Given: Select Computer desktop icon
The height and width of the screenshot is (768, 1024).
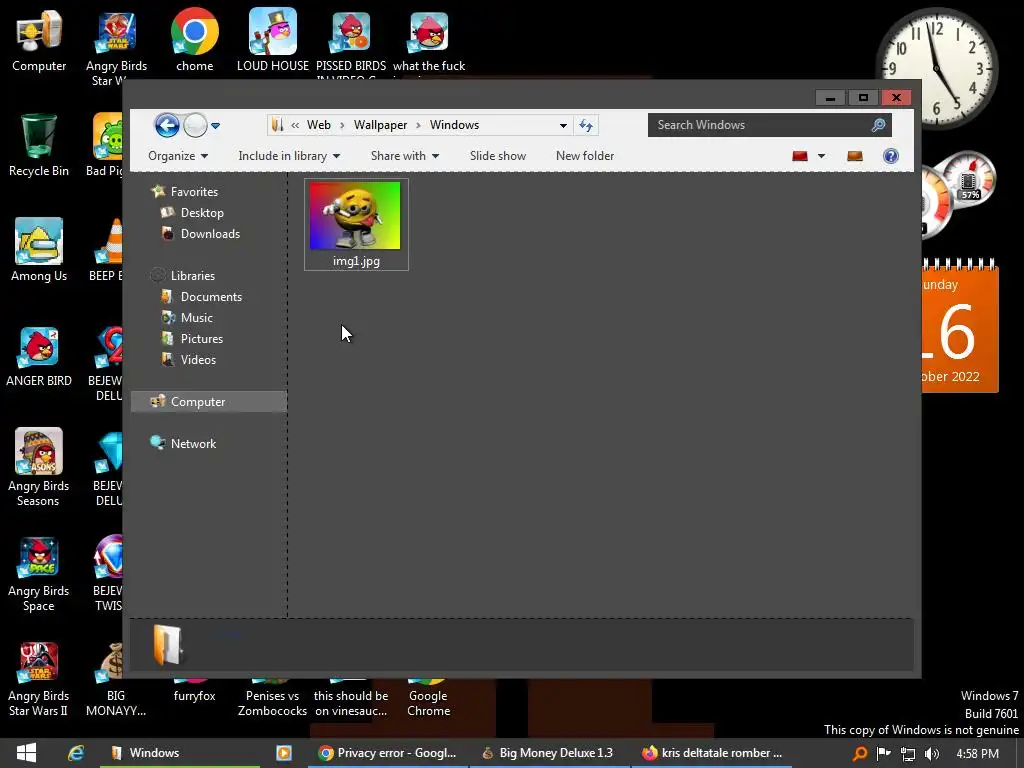Looking at the screenshot, I should pyautogui.click(x=39, y=40).
